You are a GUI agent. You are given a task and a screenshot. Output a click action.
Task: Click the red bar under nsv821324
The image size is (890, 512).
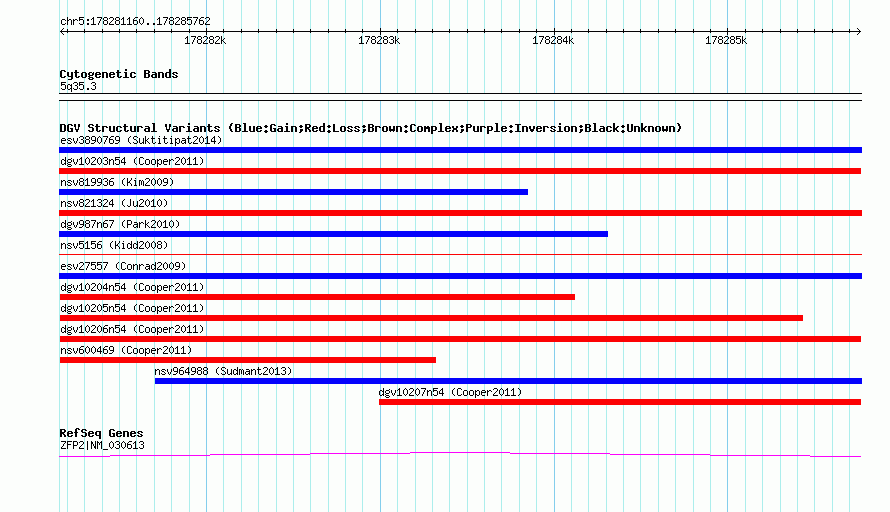tap(460, 213)
